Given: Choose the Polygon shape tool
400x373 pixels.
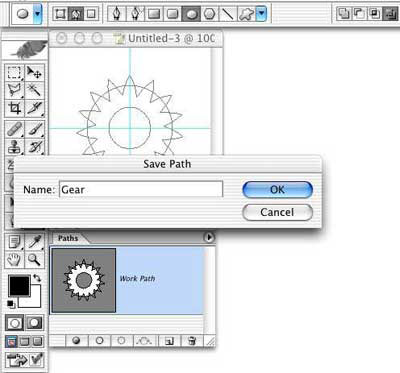Looking at the screenshot, I should [209, 14].
